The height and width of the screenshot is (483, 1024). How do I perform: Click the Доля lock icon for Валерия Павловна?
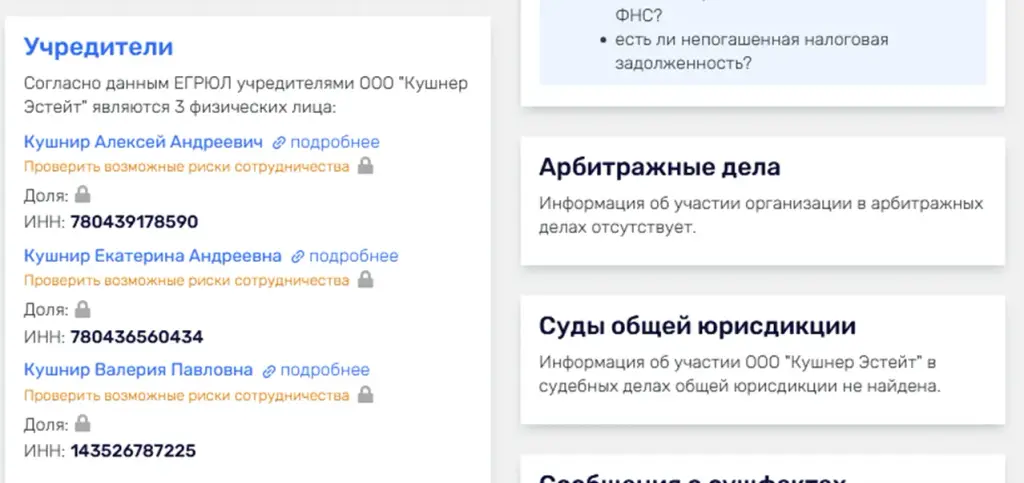[82, 423]
